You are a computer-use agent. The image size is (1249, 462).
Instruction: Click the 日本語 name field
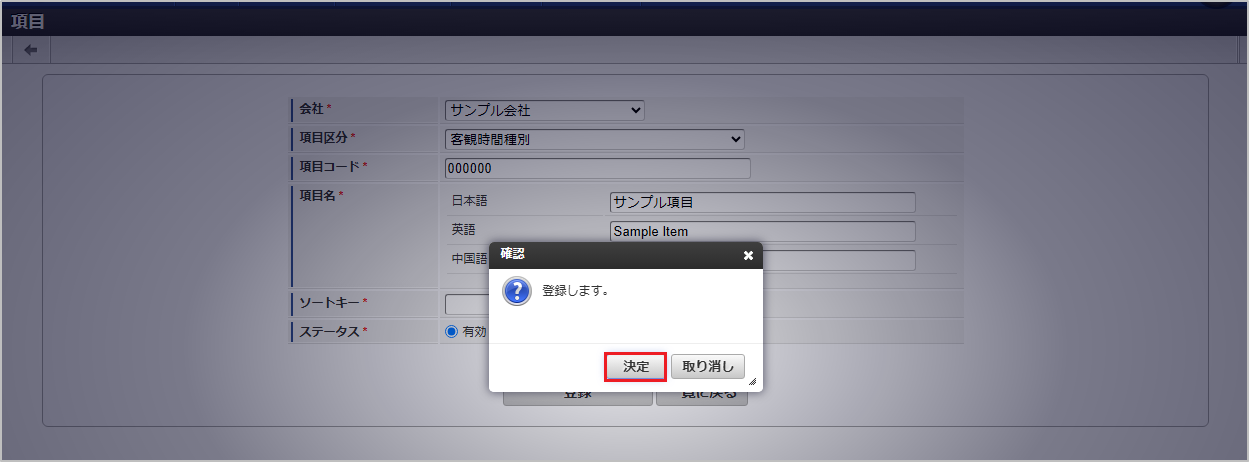tap(763, 202)
